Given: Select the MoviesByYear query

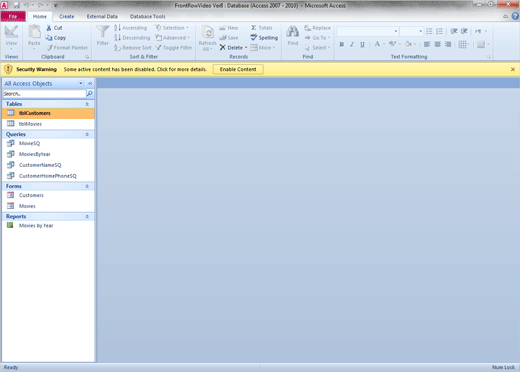Looking at the screenshot, I should [x=48, y=154].
